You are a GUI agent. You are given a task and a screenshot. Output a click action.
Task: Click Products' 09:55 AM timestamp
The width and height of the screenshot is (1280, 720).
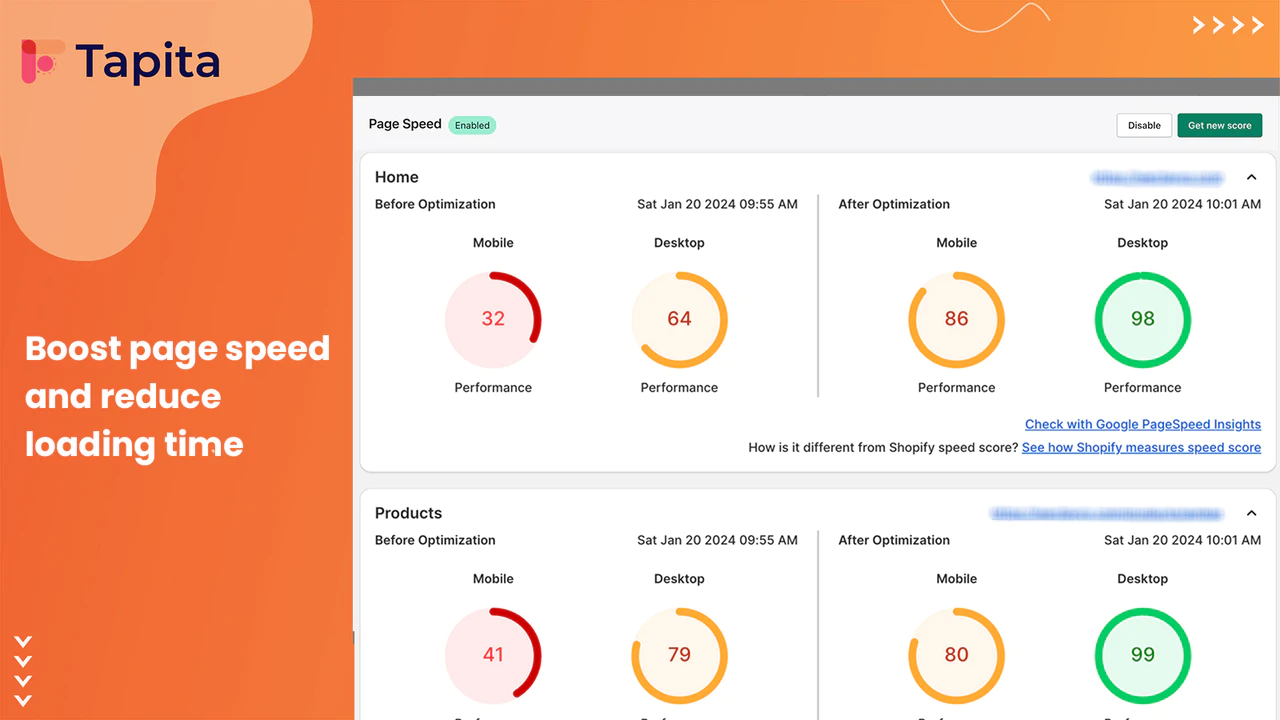click(717, 540)
